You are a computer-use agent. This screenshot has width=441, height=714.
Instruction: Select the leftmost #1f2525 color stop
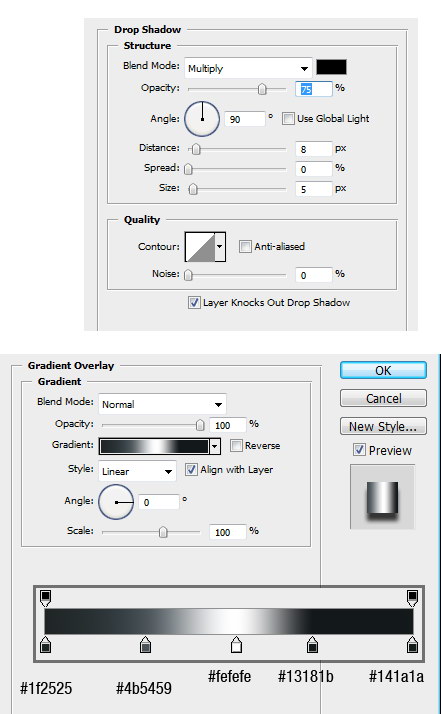click(45, 645)
